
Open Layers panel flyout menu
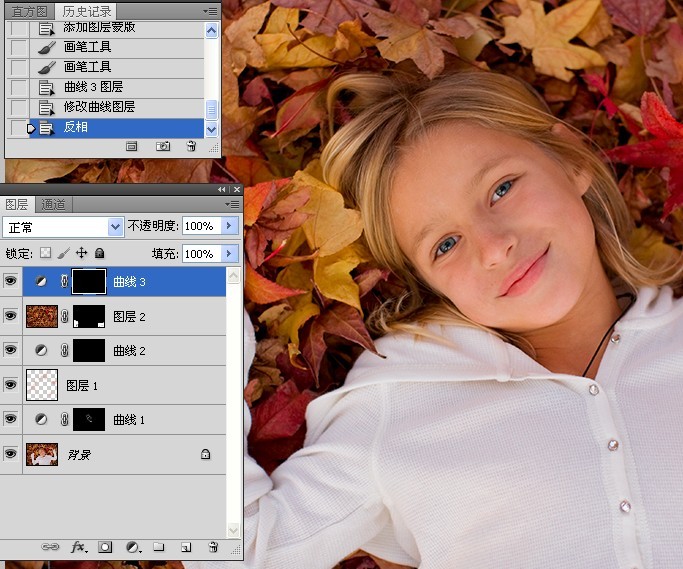233,204
